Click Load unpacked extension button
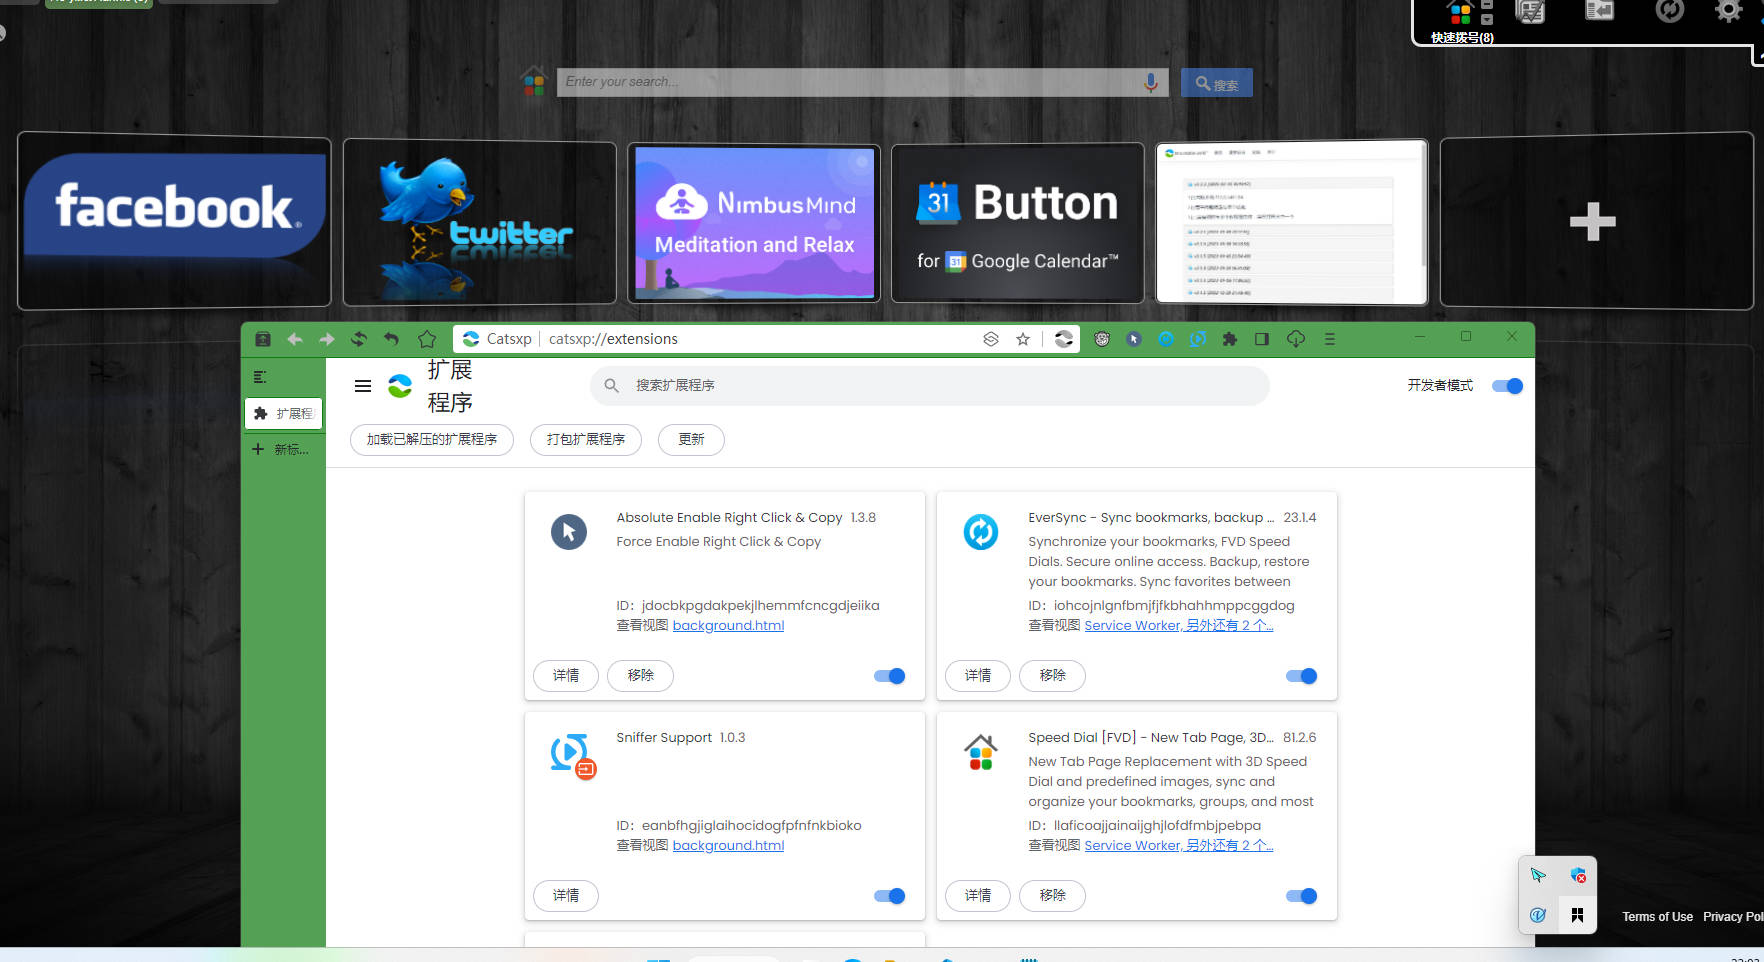The height and width of the screenshot is (962, 1764). [432, 440]
